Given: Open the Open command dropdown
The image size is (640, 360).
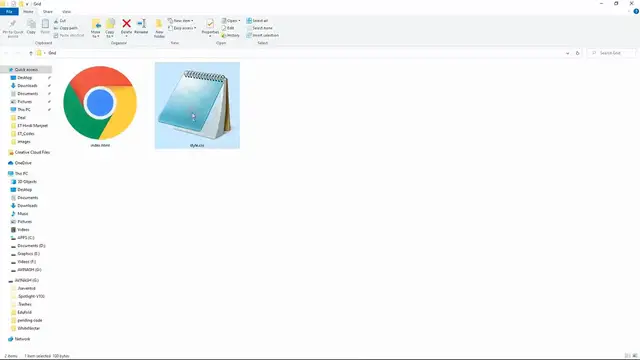Looking at the screenshot, I should pyautogui.click(x=231, y=20).
